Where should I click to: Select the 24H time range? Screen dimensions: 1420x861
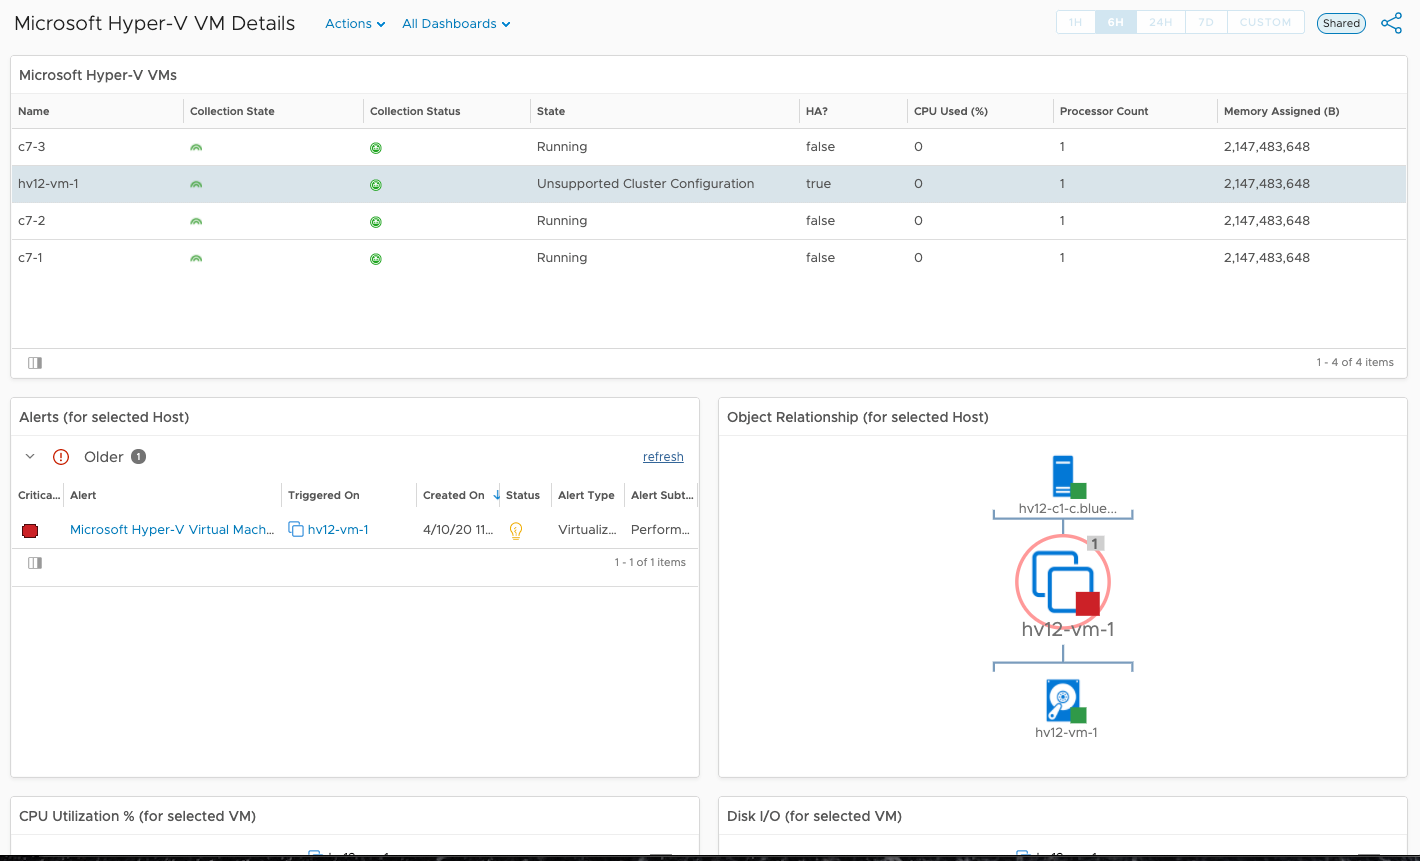[1161, 22]
